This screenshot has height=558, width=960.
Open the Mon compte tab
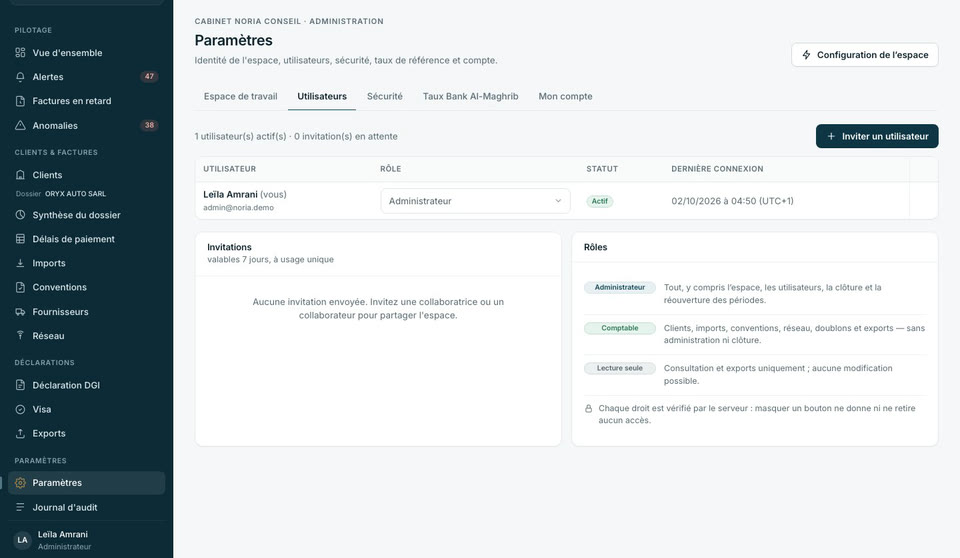click(565, 96)
